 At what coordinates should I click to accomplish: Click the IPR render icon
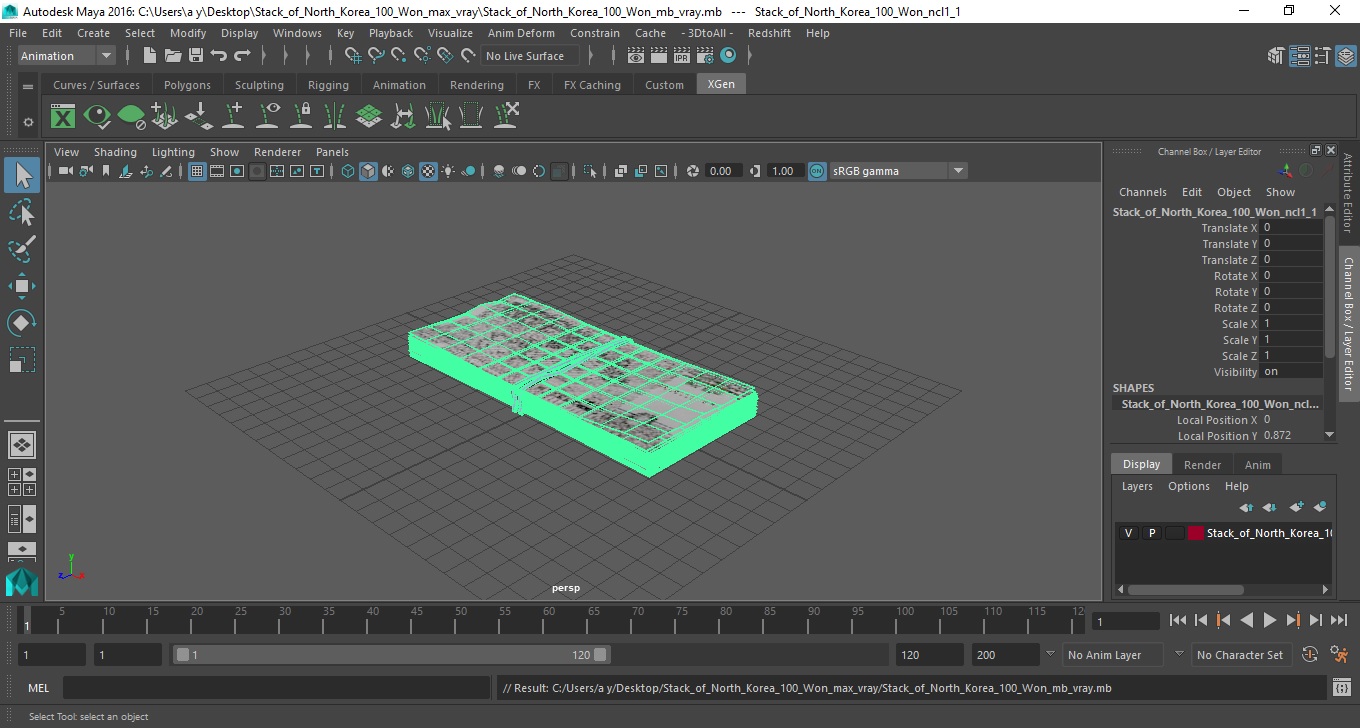coord(682,56)
